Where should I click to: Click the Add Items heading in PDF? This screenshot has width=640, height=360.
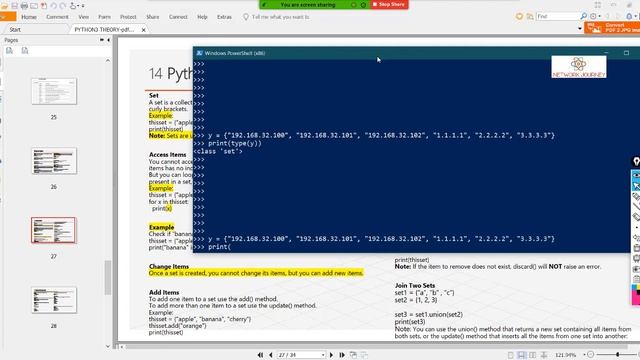click(x=164, y=292)
